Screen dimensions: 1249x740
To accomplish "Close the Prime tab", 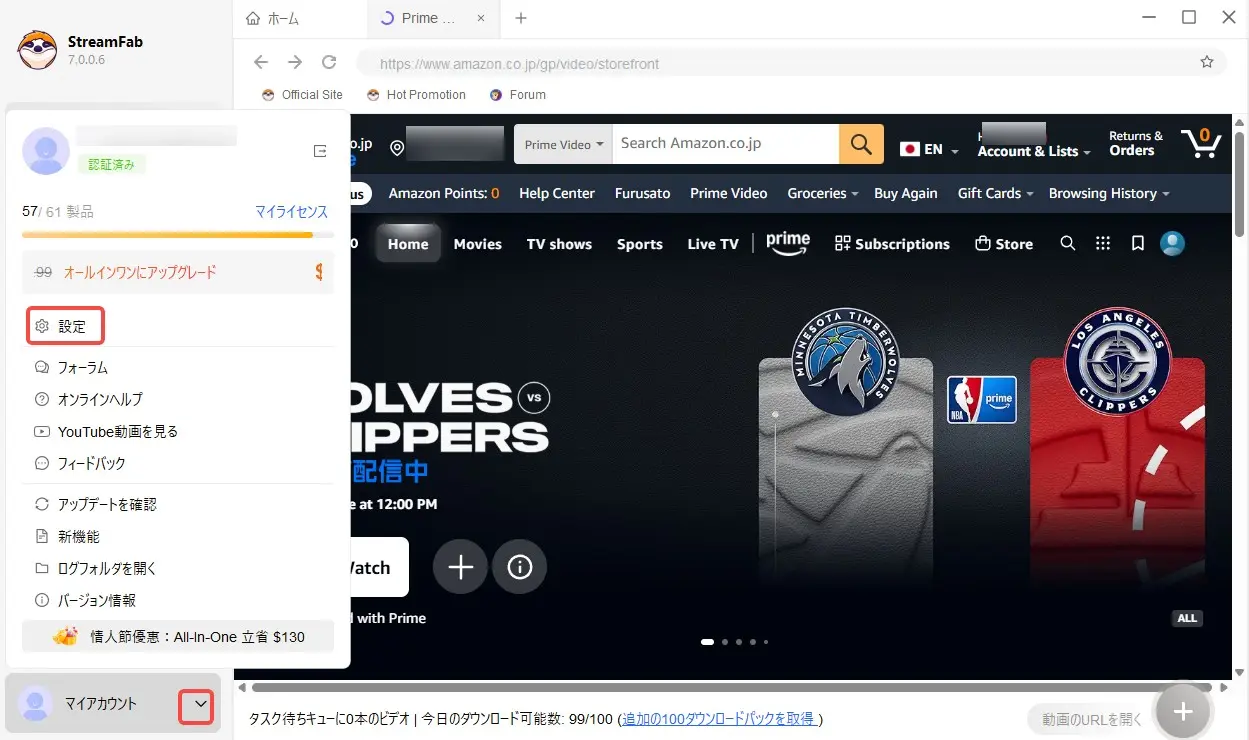I will [x=482, y=18].
